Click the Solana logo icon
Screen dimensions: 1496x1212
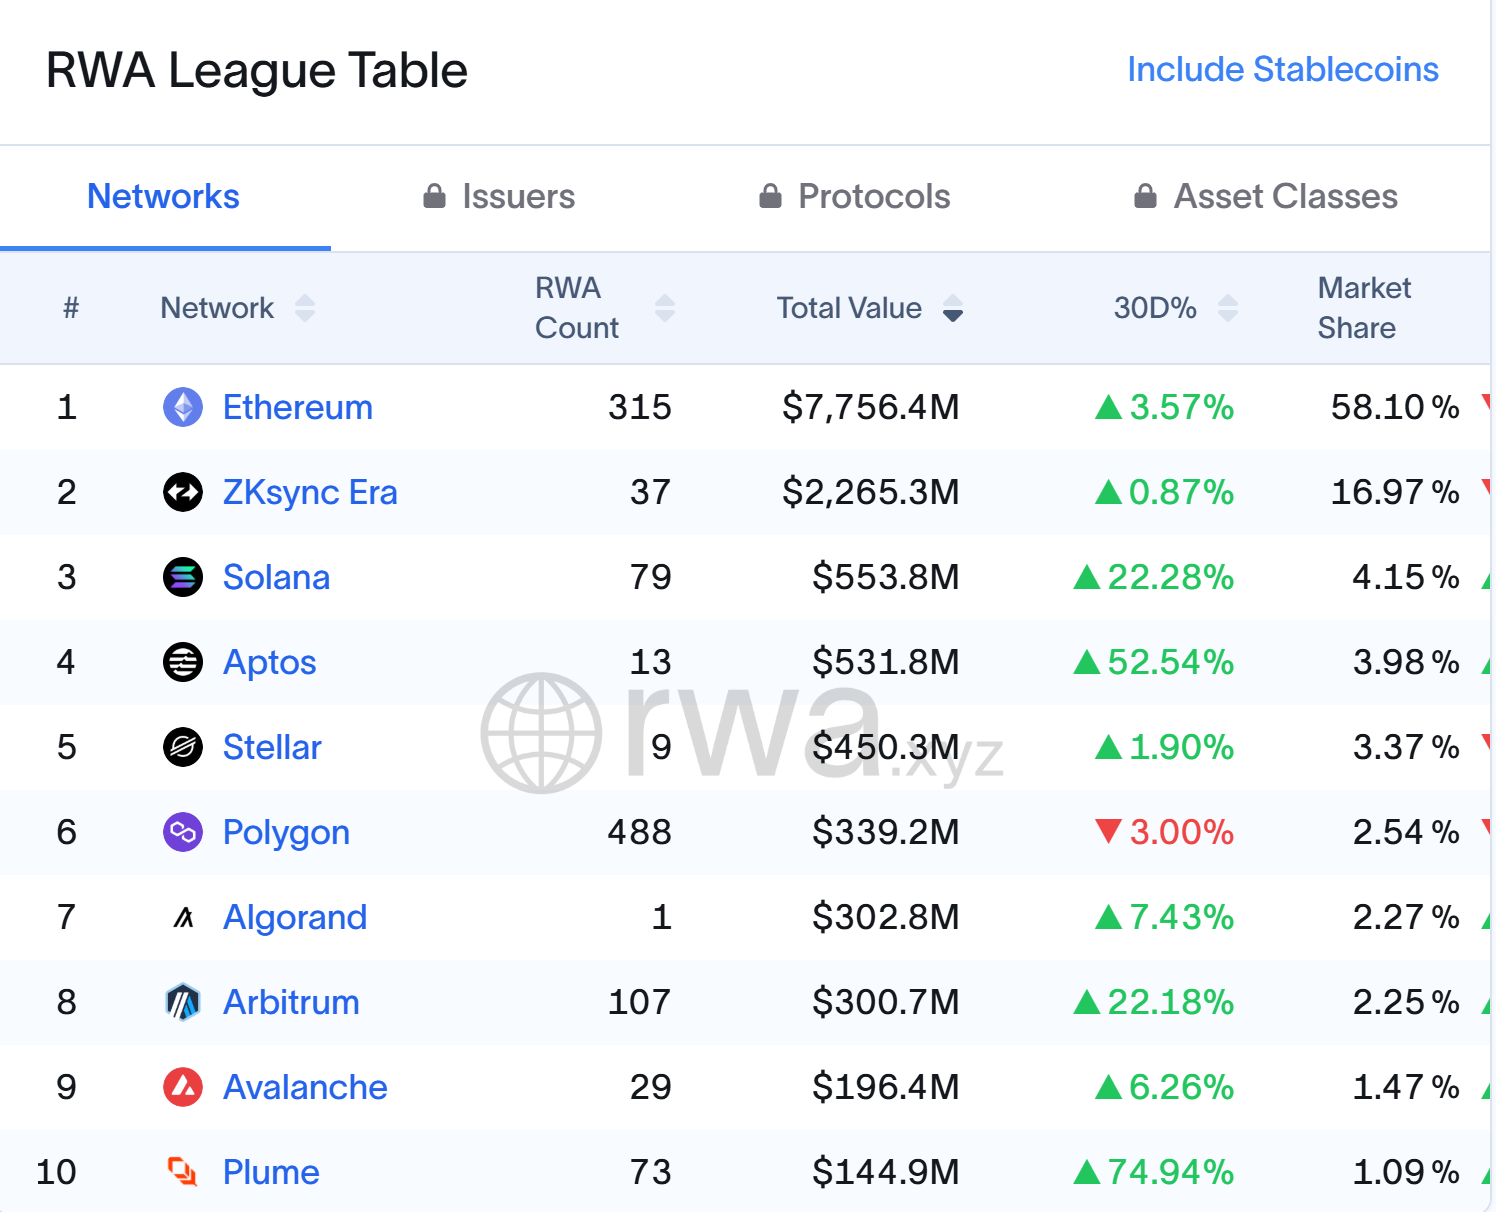183,577
